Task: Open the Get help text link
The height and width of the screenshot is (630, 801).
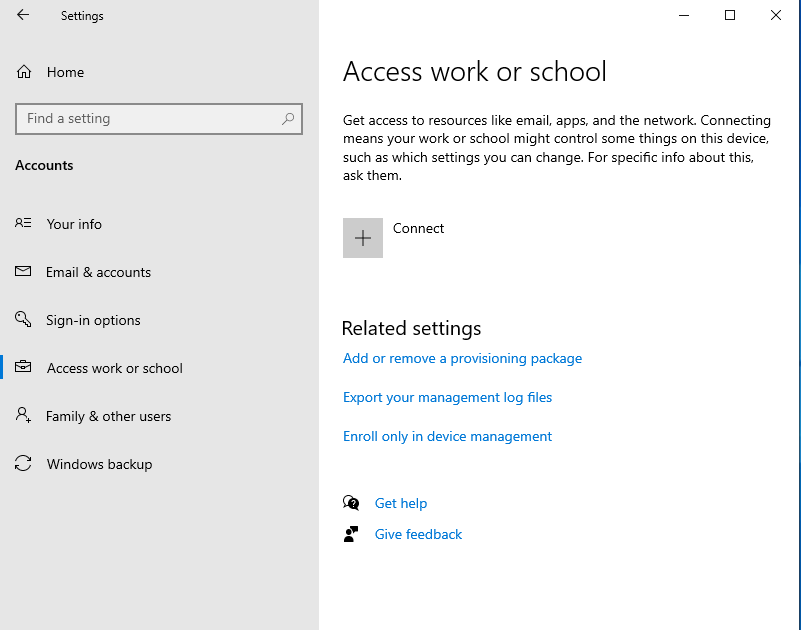Action: 400,503
